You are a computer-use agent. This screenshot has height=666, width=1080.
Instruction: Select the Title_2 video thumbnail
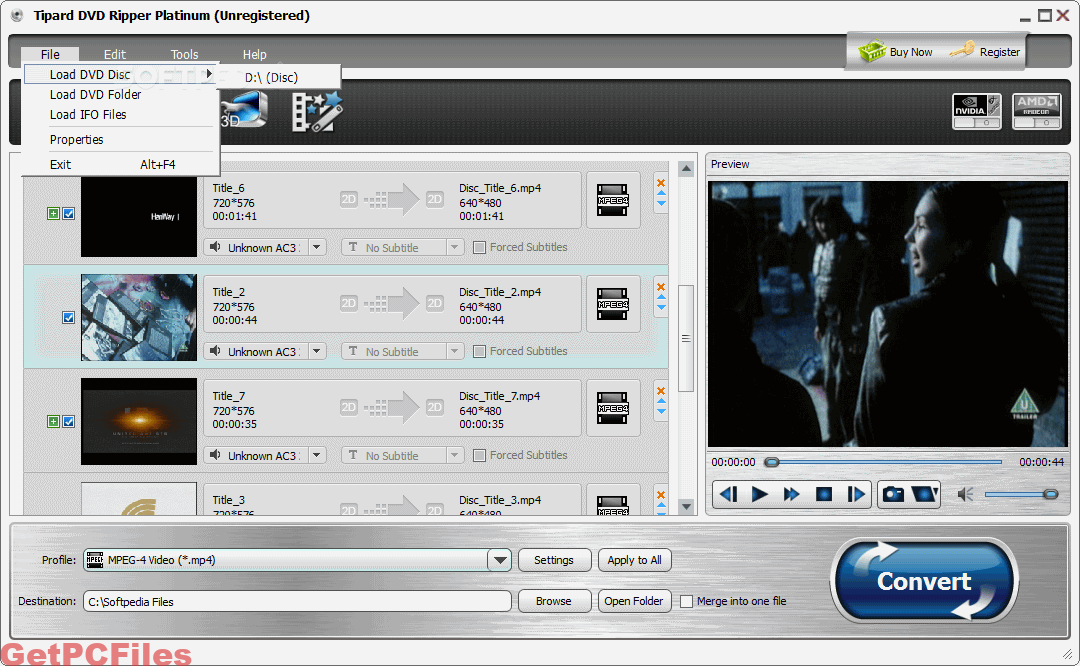pos(138,318)
